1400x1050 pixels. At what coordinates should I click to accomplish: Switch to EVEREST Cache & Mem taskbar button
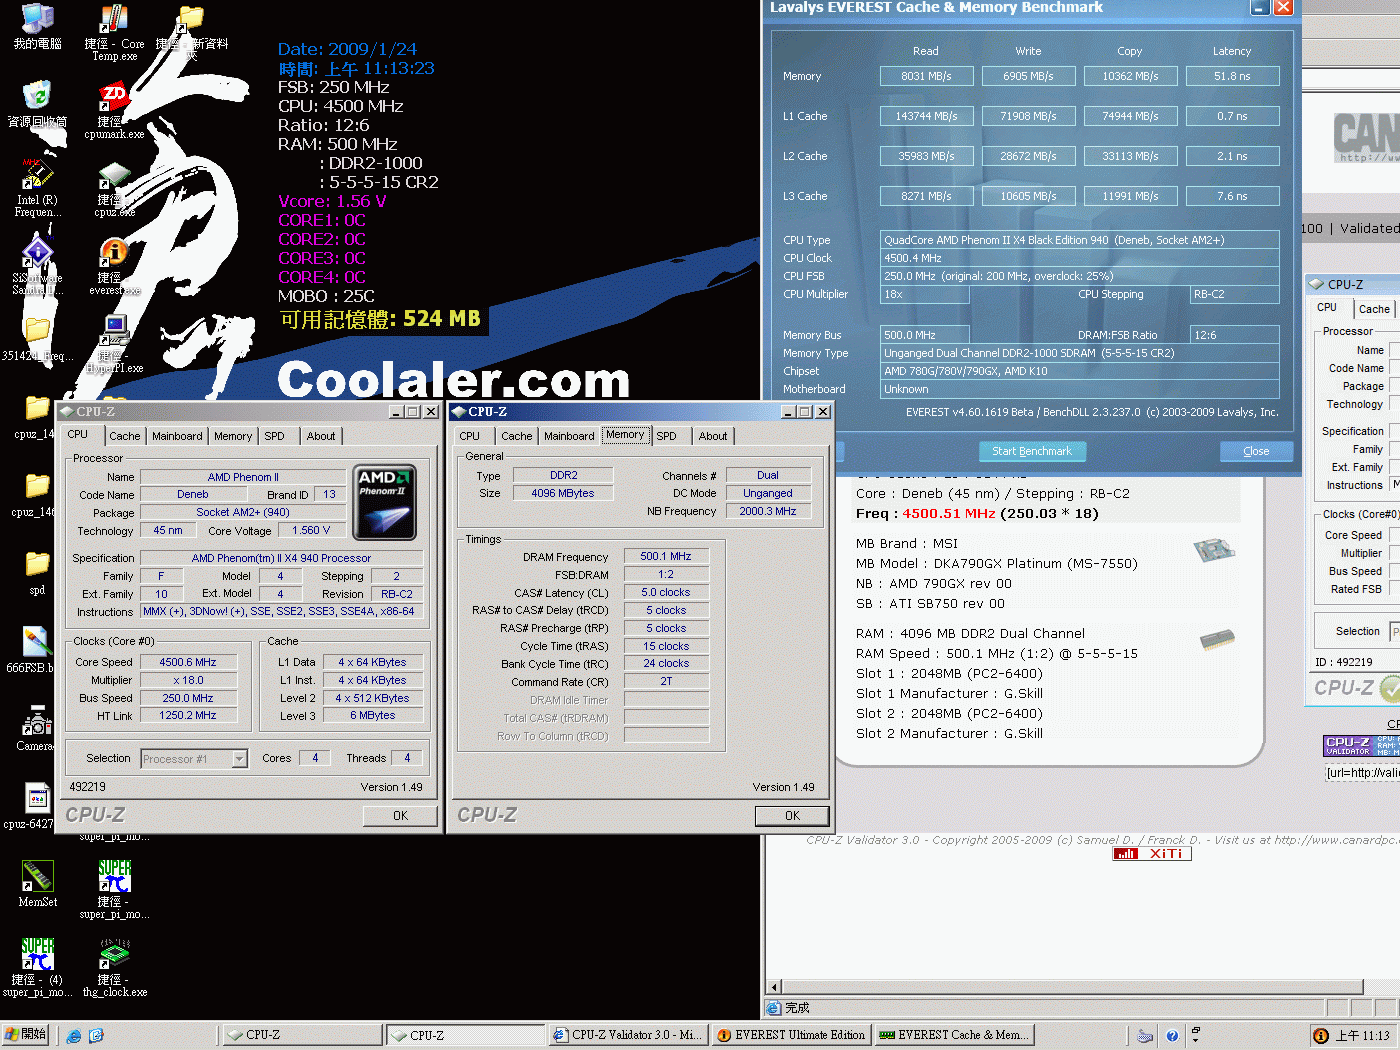click(x=954, y=1035)
